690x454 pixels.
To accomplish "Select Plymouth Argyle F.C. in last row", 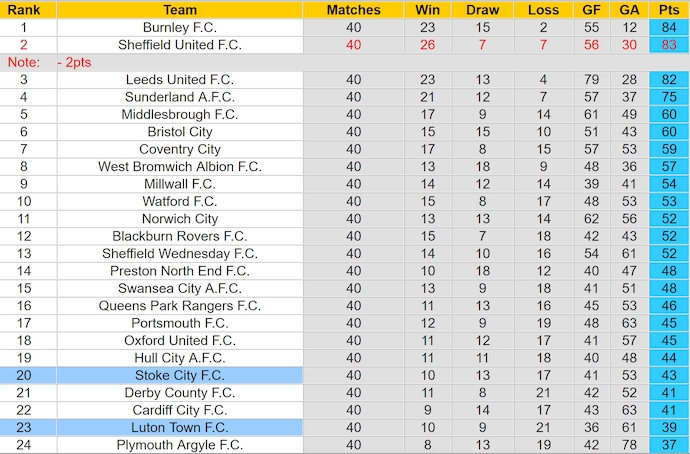I will pos(180,445).
